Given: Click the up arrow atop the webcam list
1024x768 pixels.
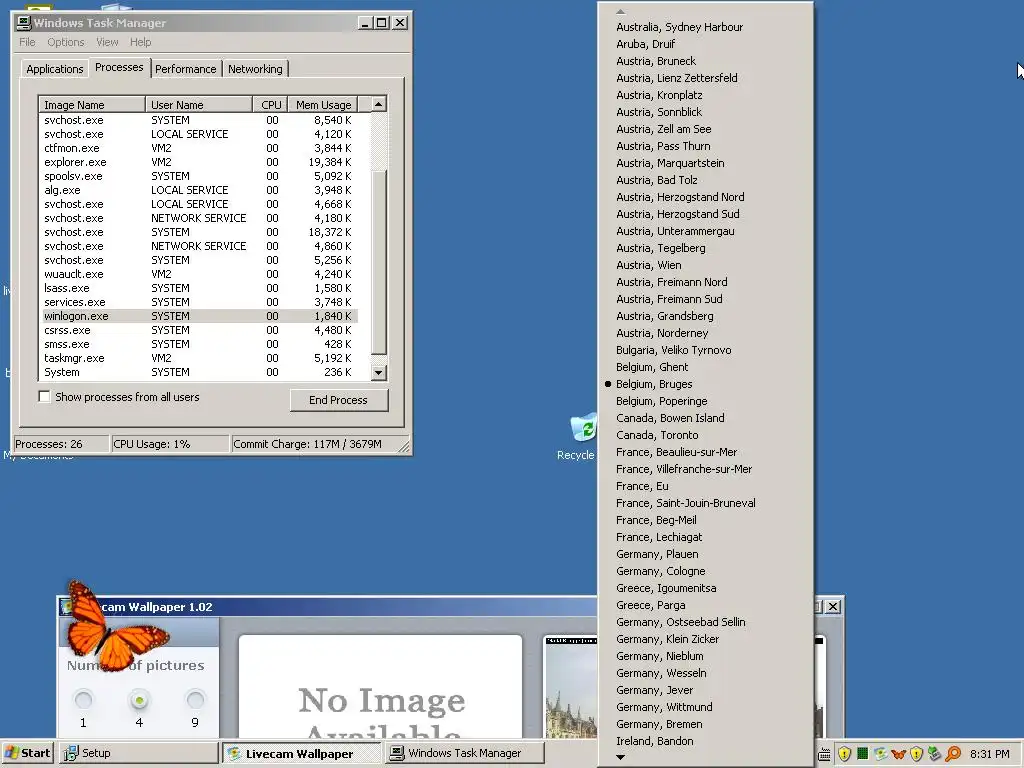Looking at the screenshot, I should [x=620, y=11].
